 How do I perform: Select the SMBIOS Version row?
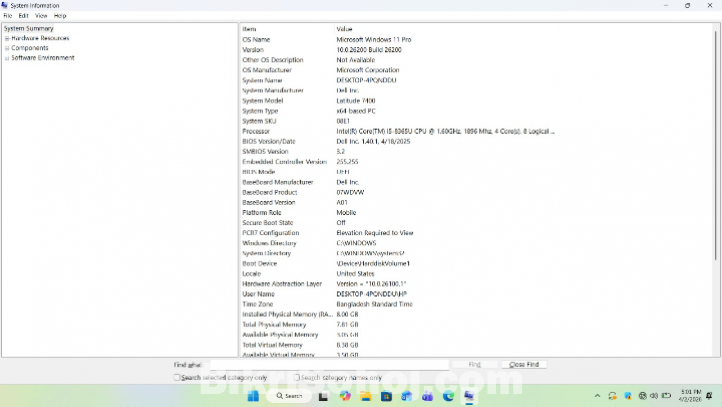477,151
